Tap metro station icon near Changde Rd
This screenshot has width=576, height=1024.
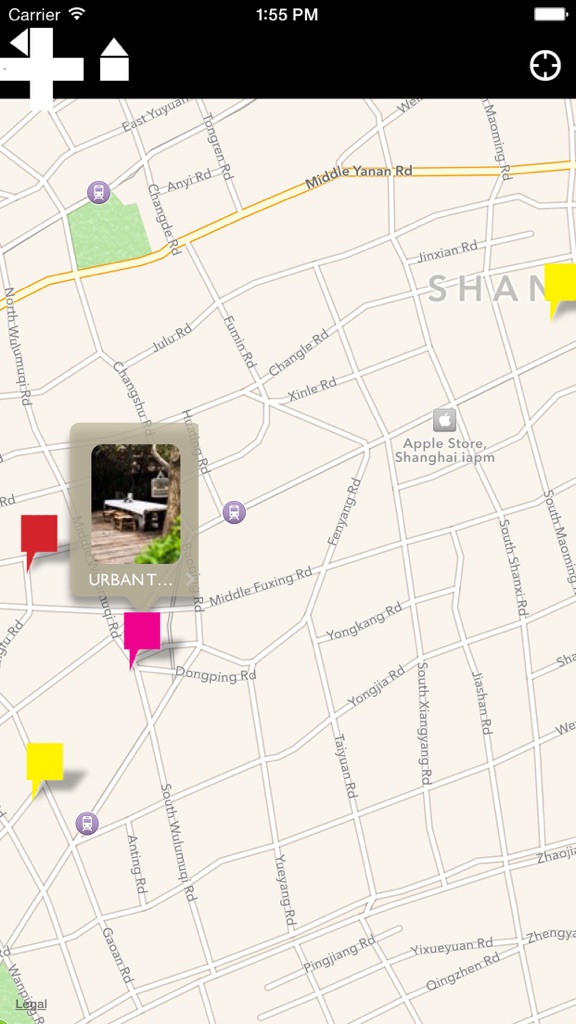[99, 192]
